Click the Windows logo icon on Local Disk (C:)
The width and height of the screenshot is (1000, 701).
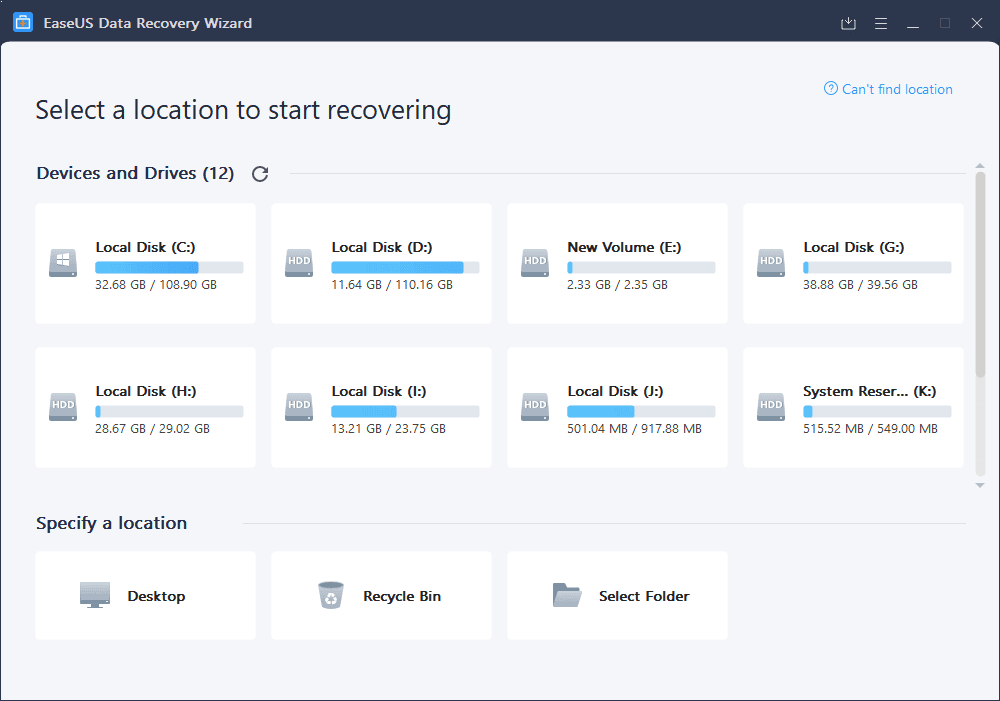pos(62,263)
